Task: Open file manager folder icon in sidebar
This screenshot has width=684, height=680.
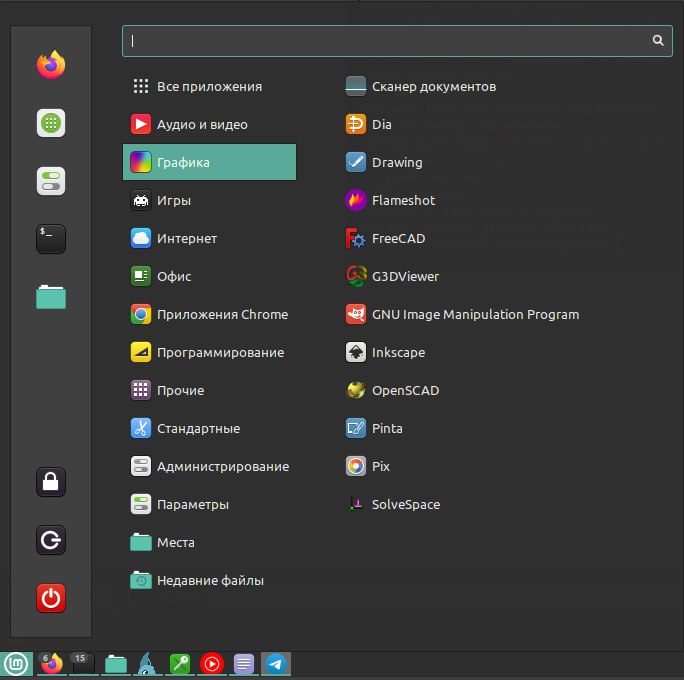Action: click(x=51, y=297)
